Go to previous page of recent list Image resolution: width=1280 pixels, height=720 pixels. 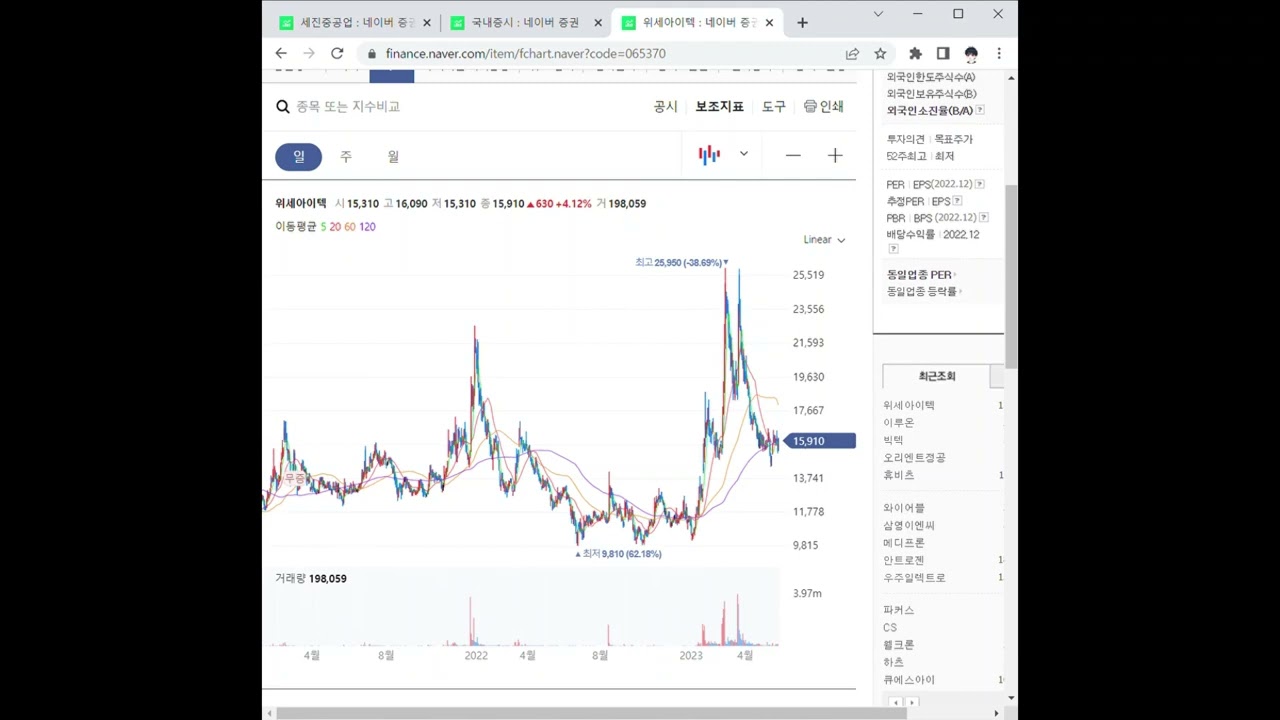click(x=895, y=702)
